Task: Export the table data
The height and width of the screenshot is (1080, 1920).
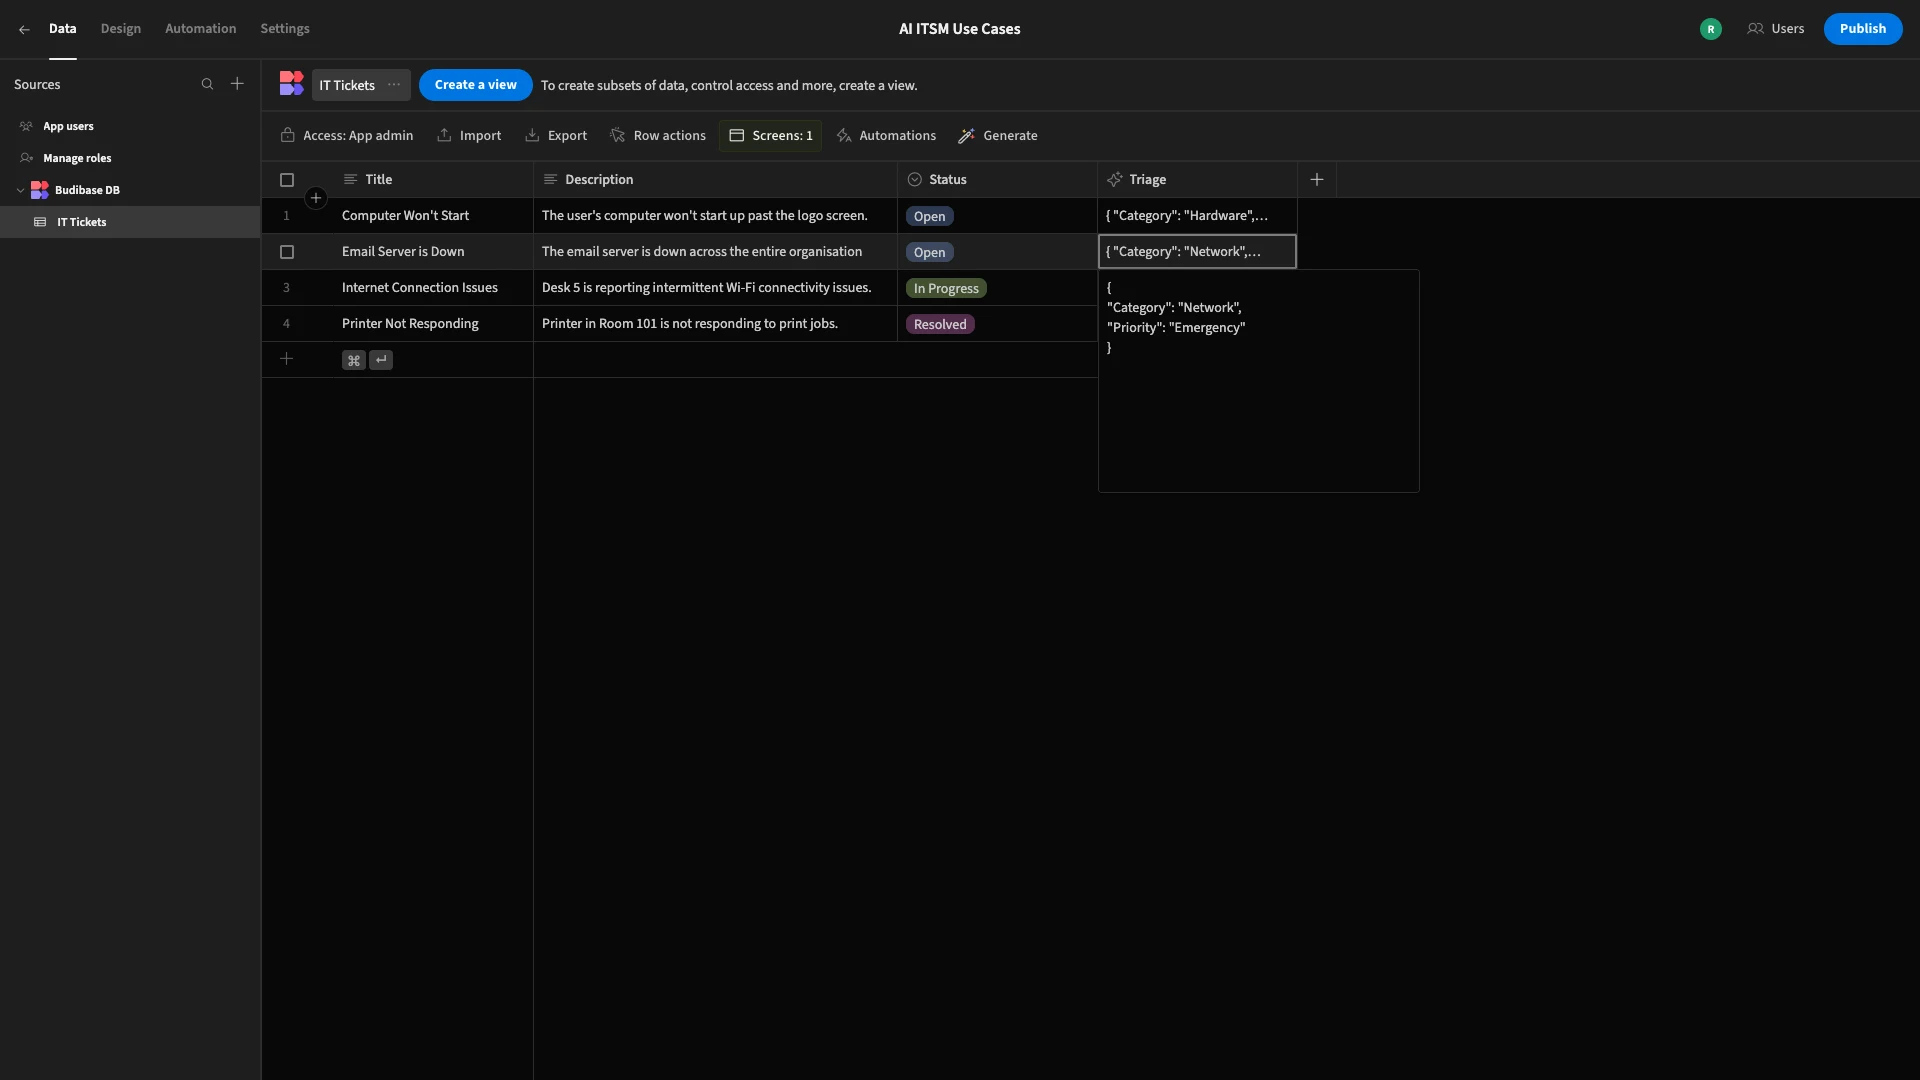Action: (x=556, y=136)
